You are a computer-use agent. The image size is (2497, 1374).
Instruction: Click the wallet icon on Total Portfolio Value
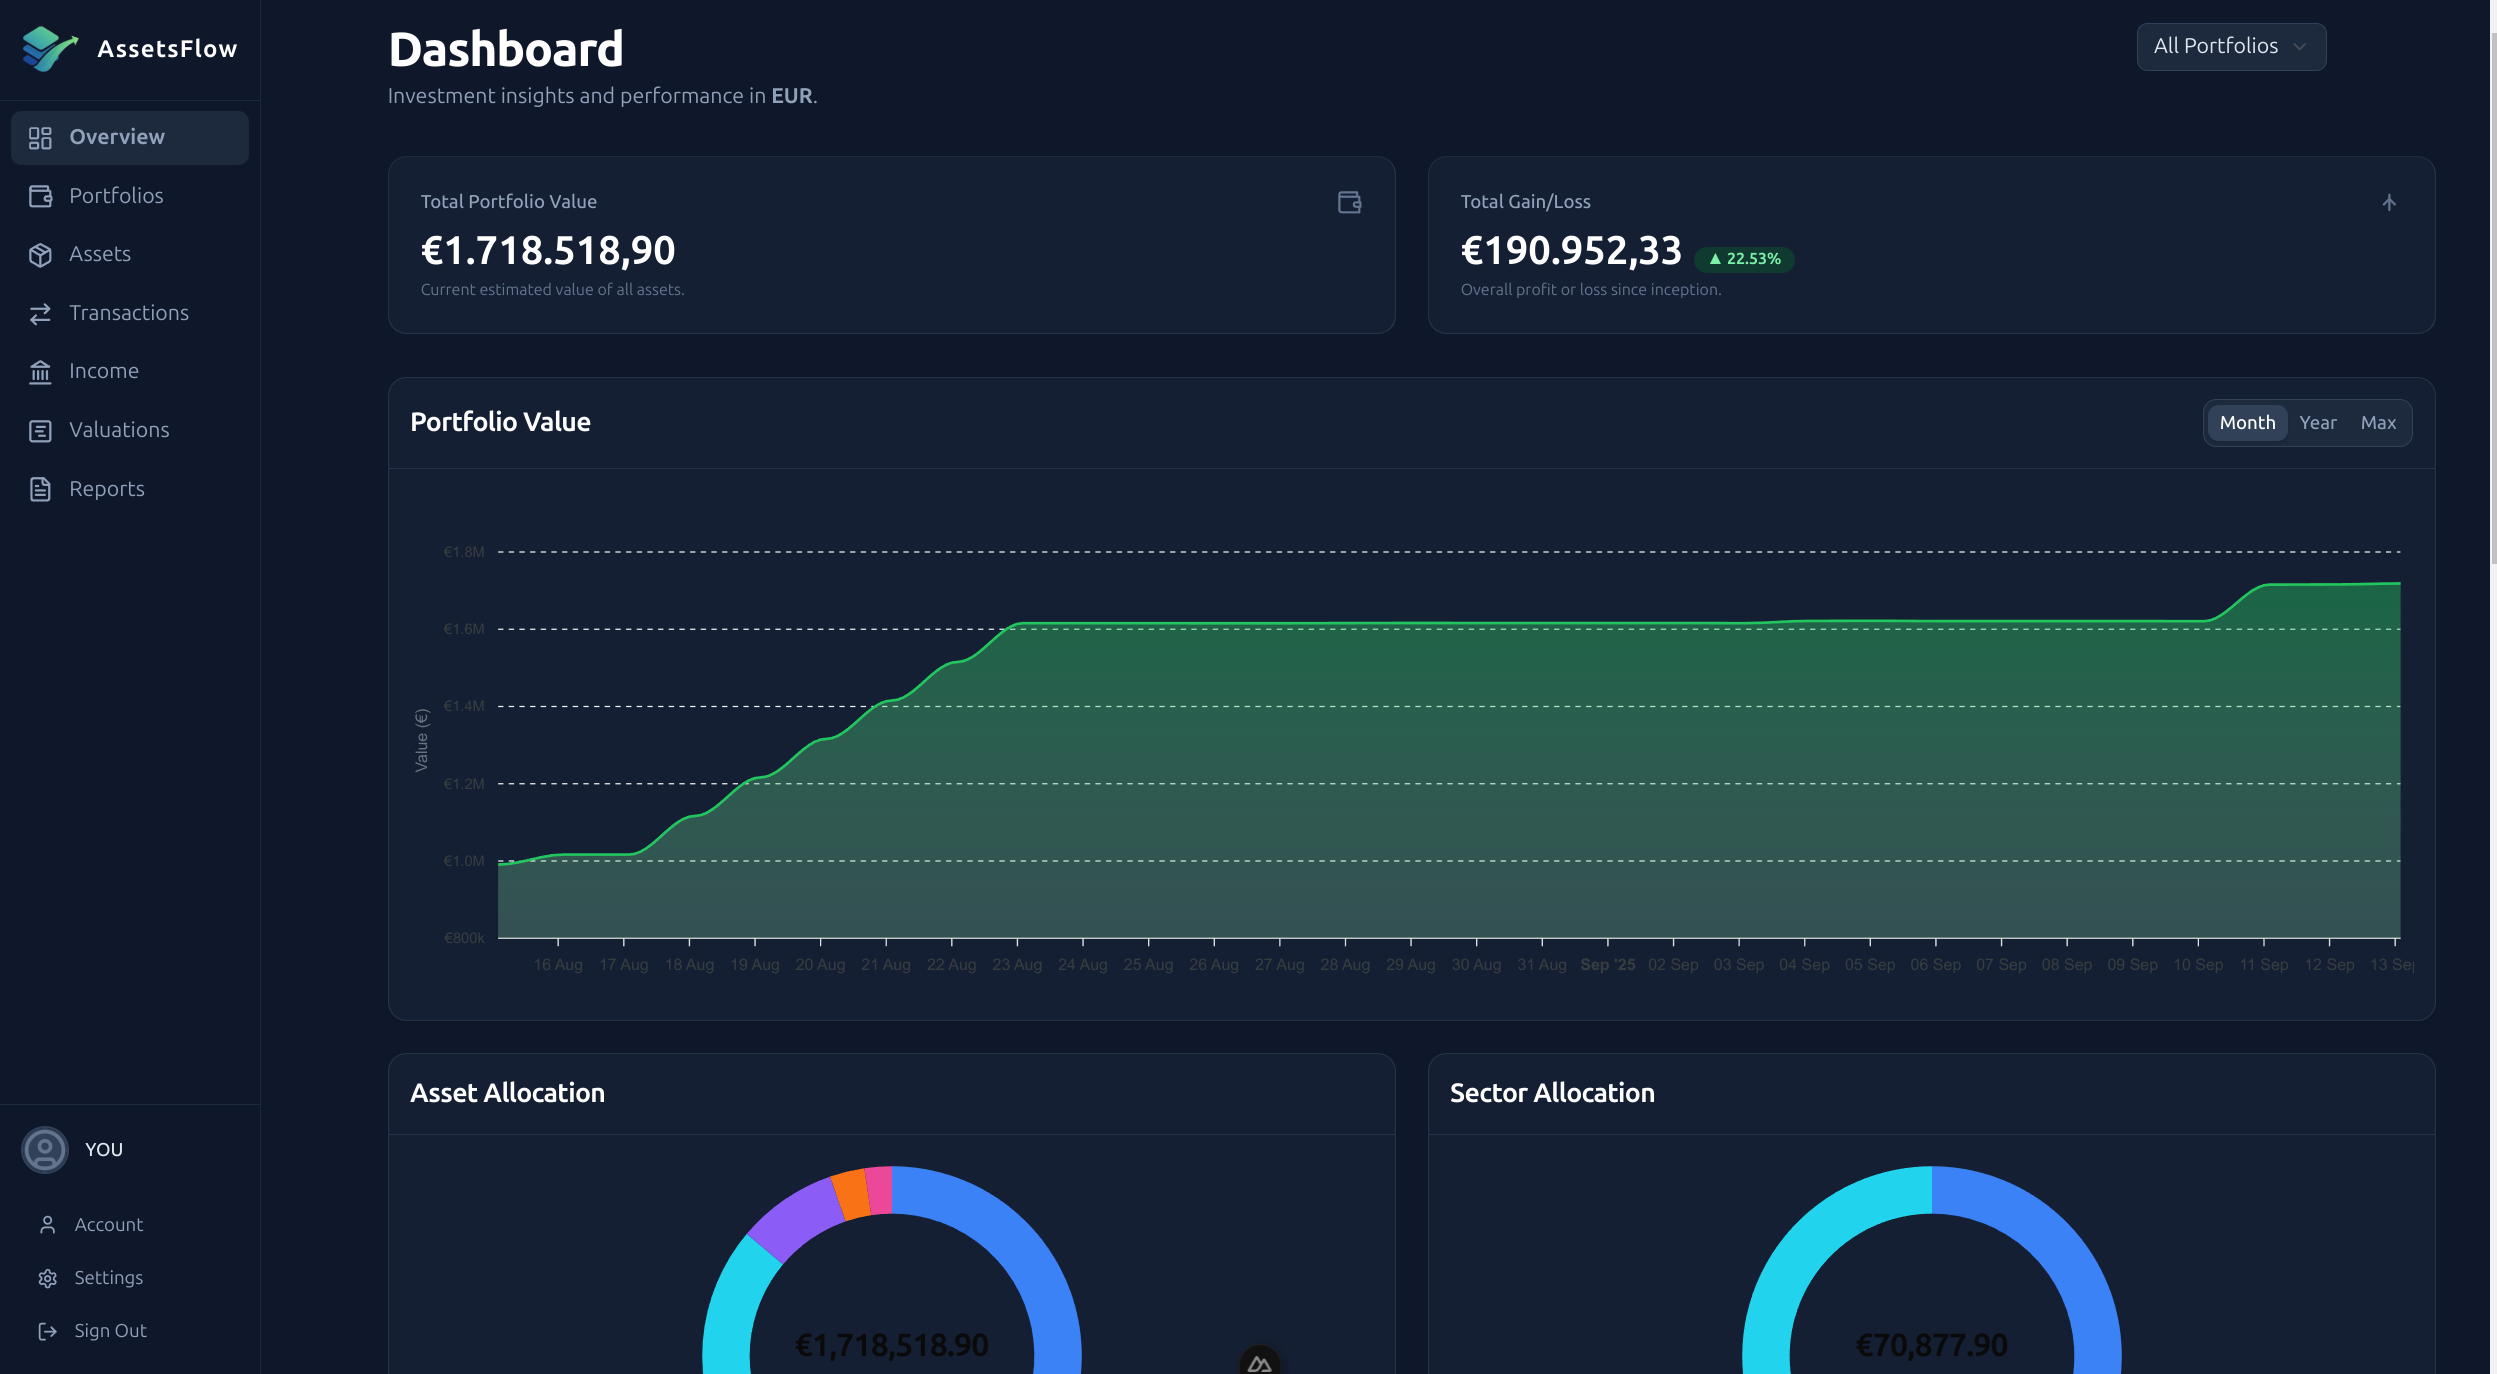(x=1350, y=202)
